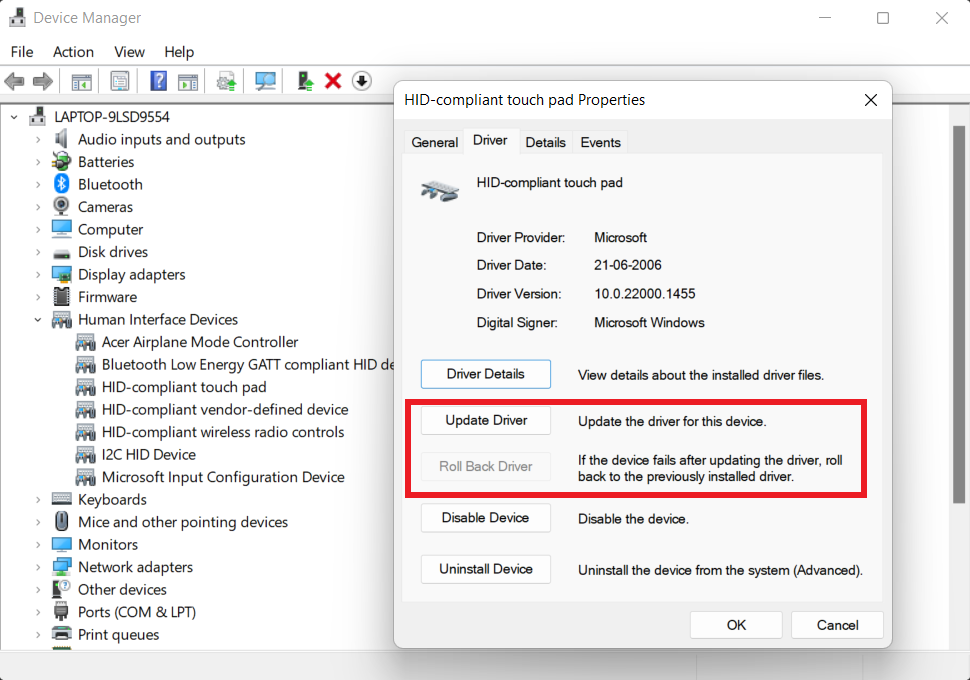This screenshot has width=970, height=680.
Task: Select the Driver tab
Action: point(490,140)
